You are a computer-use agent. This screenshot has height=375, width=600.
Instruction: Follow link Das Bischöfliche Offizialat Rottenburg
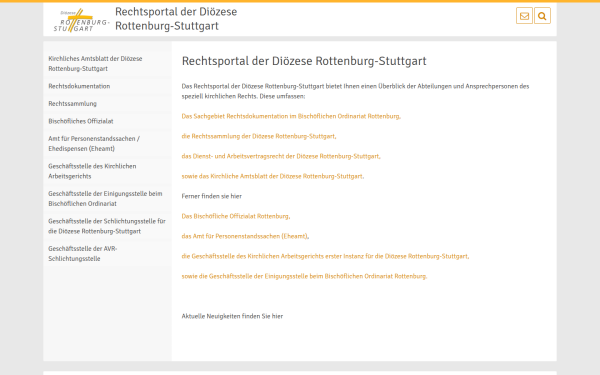coord(236,216)
